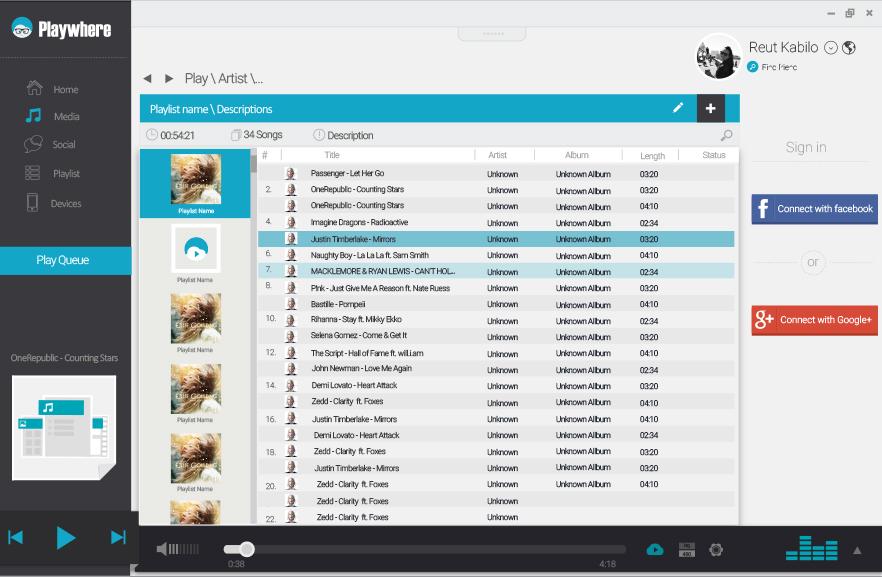
Task: Select The Script - Hall of Fame row
Action: pos(496,353)
